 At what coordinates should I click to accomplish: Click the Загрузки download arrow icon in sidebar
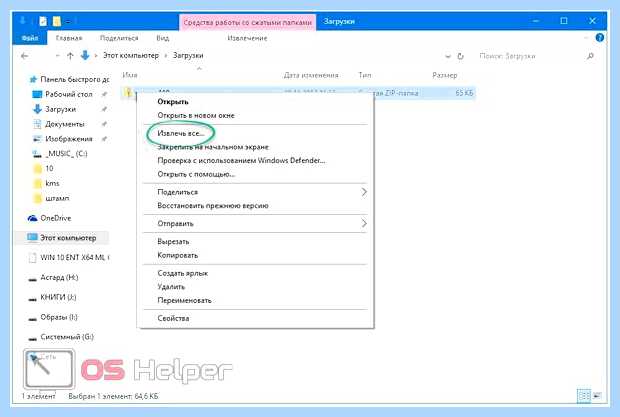[x=37, y=109]
